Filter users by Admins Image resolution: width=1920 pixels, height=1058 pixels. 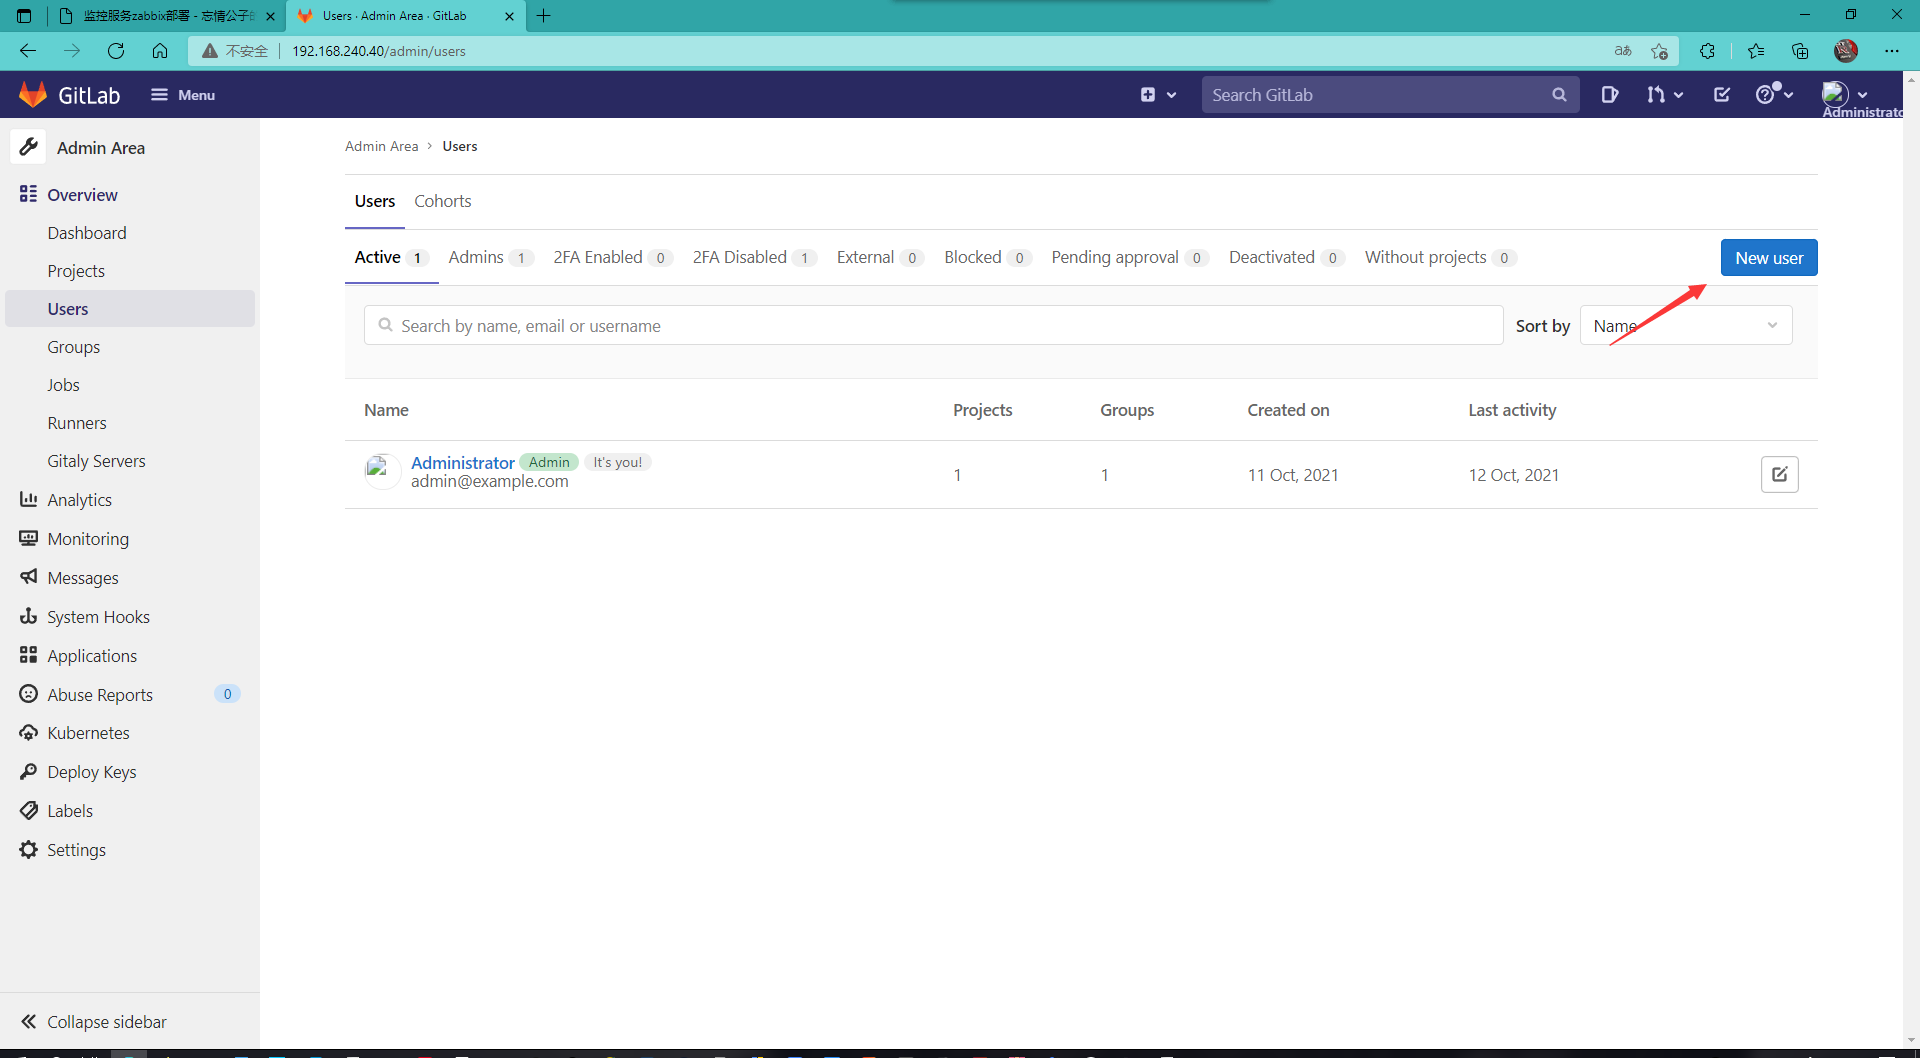point(477,257)
